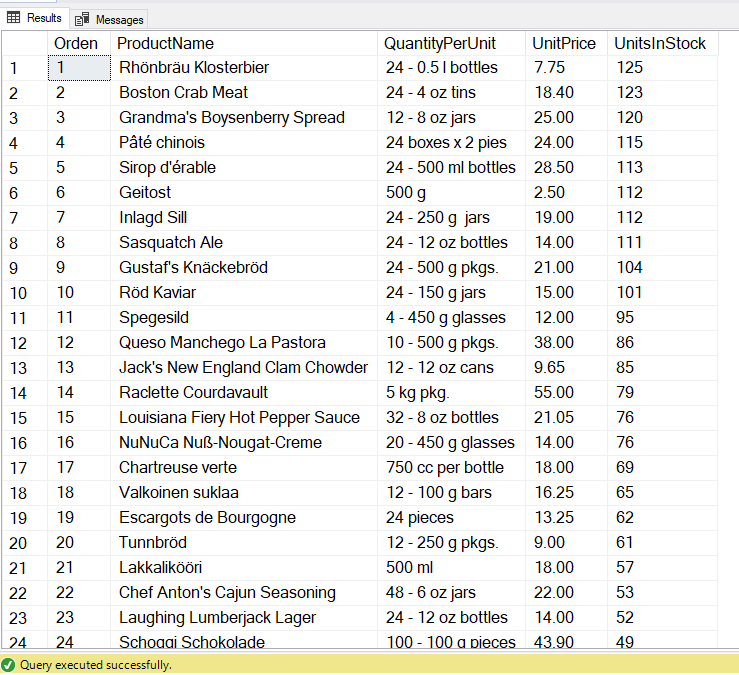Click the units in stock 69 cell

662,468
